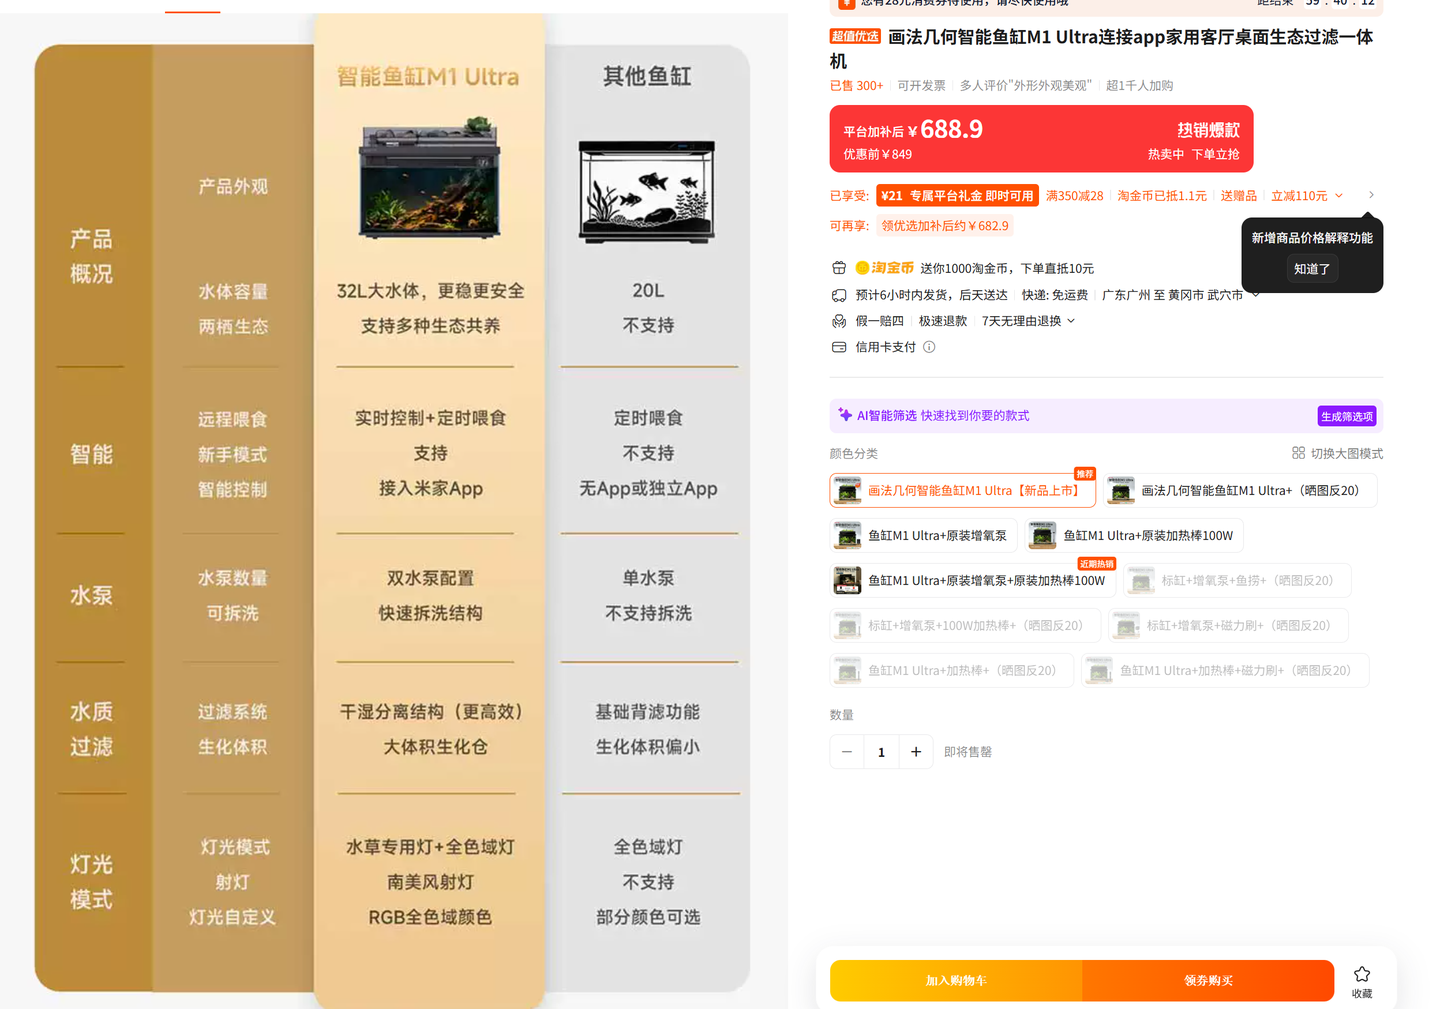Click the 加入购物车 button
The image size is (1440, 1009).
click(956, 981)
